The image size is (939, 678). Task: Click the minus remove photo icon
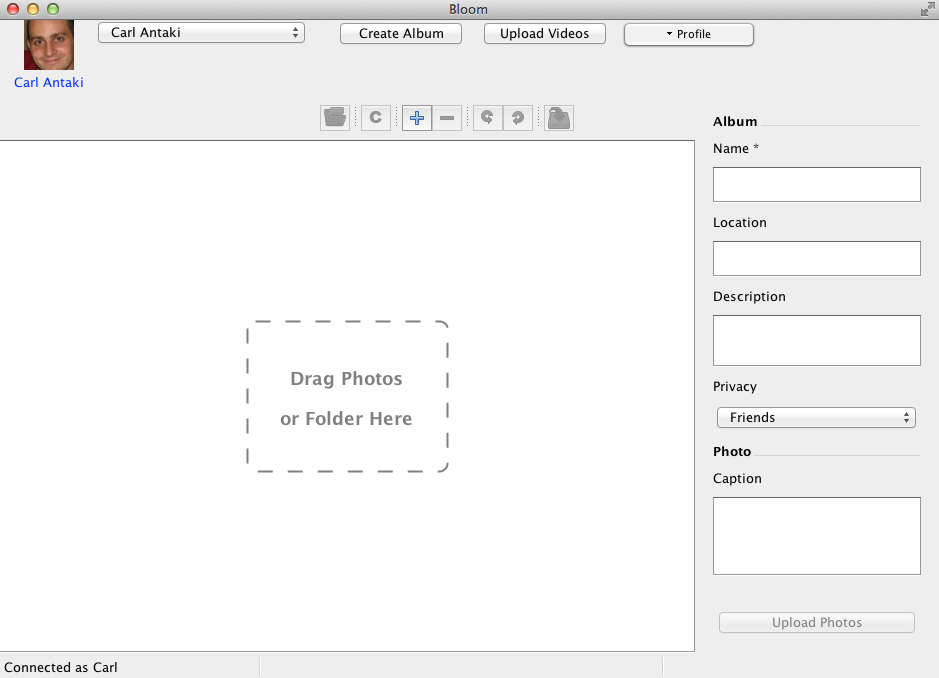[x=447, y=118]
